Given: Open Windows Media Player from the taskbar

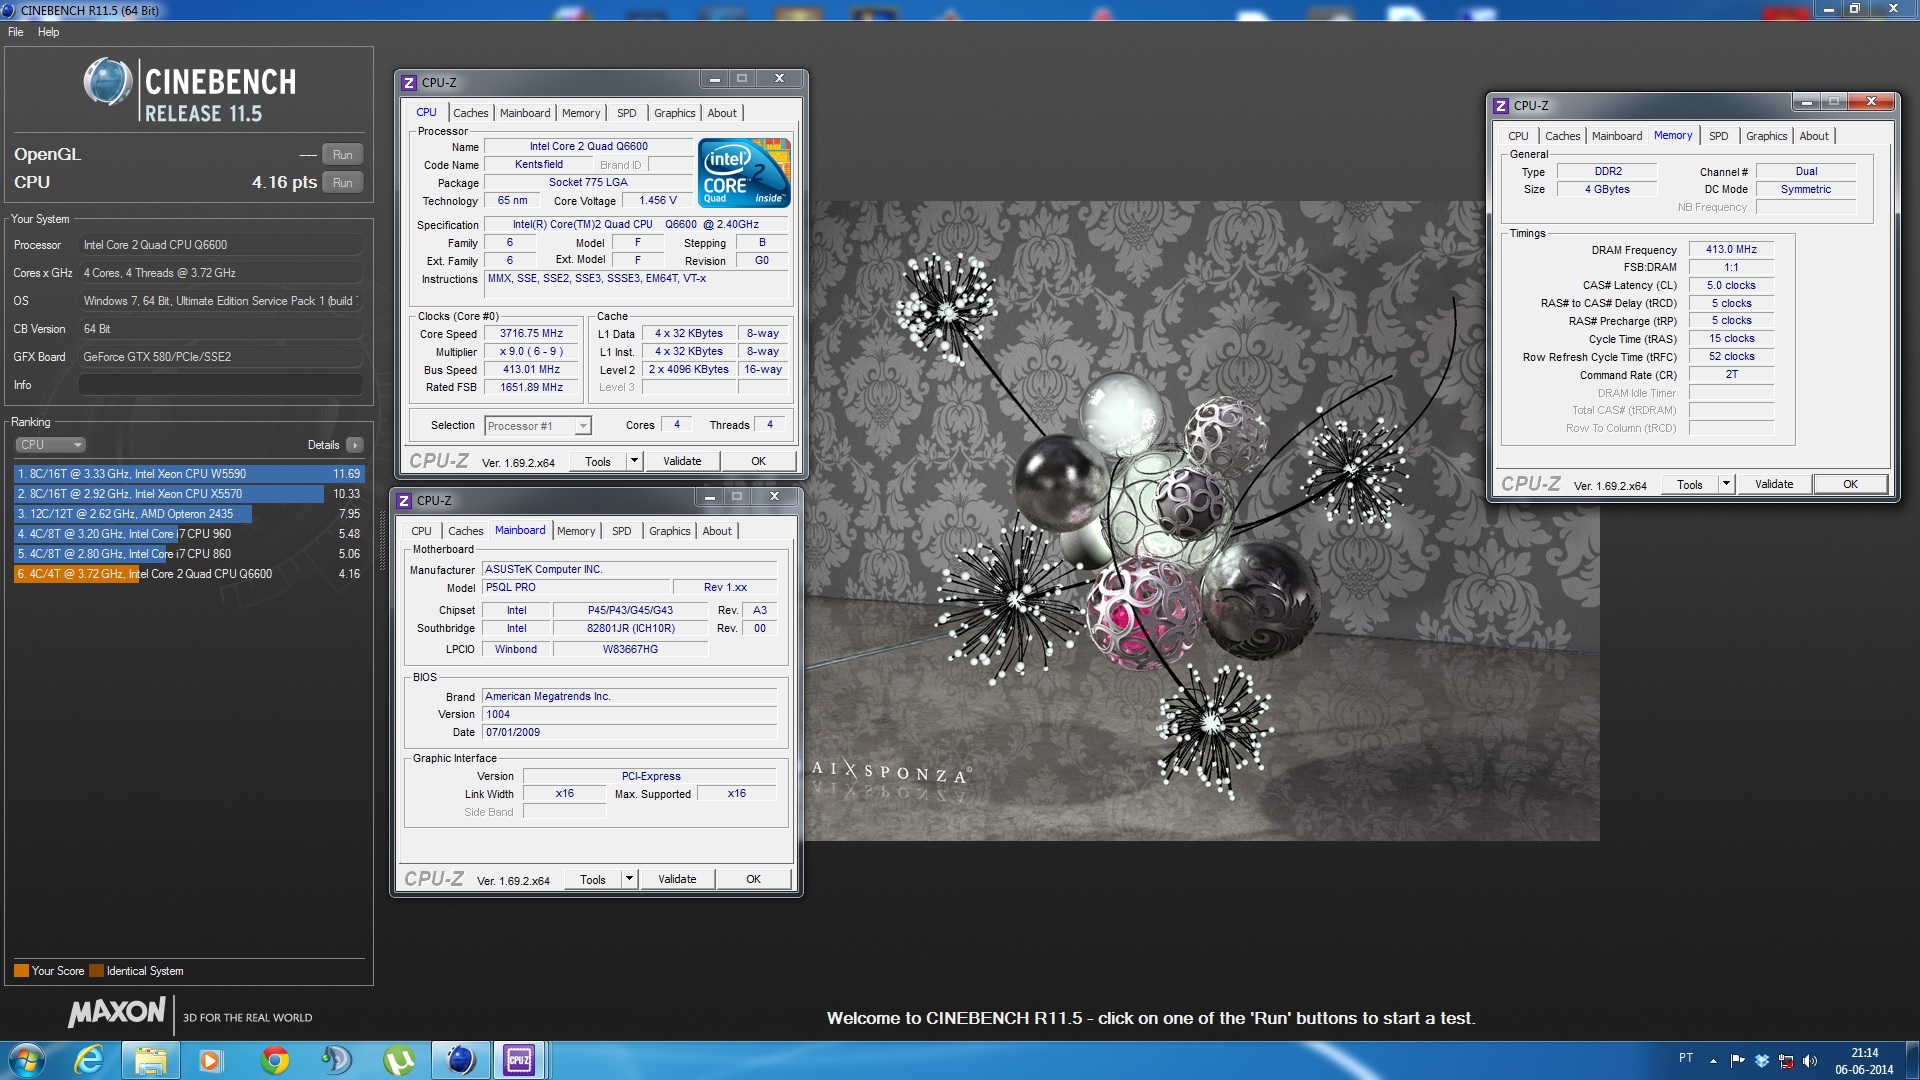Looking at the screenshot, I should [211, 1060].
